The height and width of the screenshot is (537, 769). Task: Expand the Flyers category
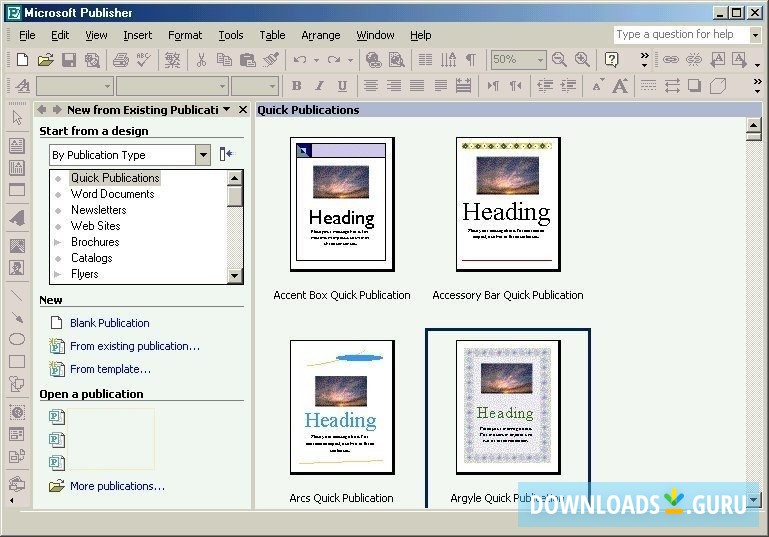[58, 274]
